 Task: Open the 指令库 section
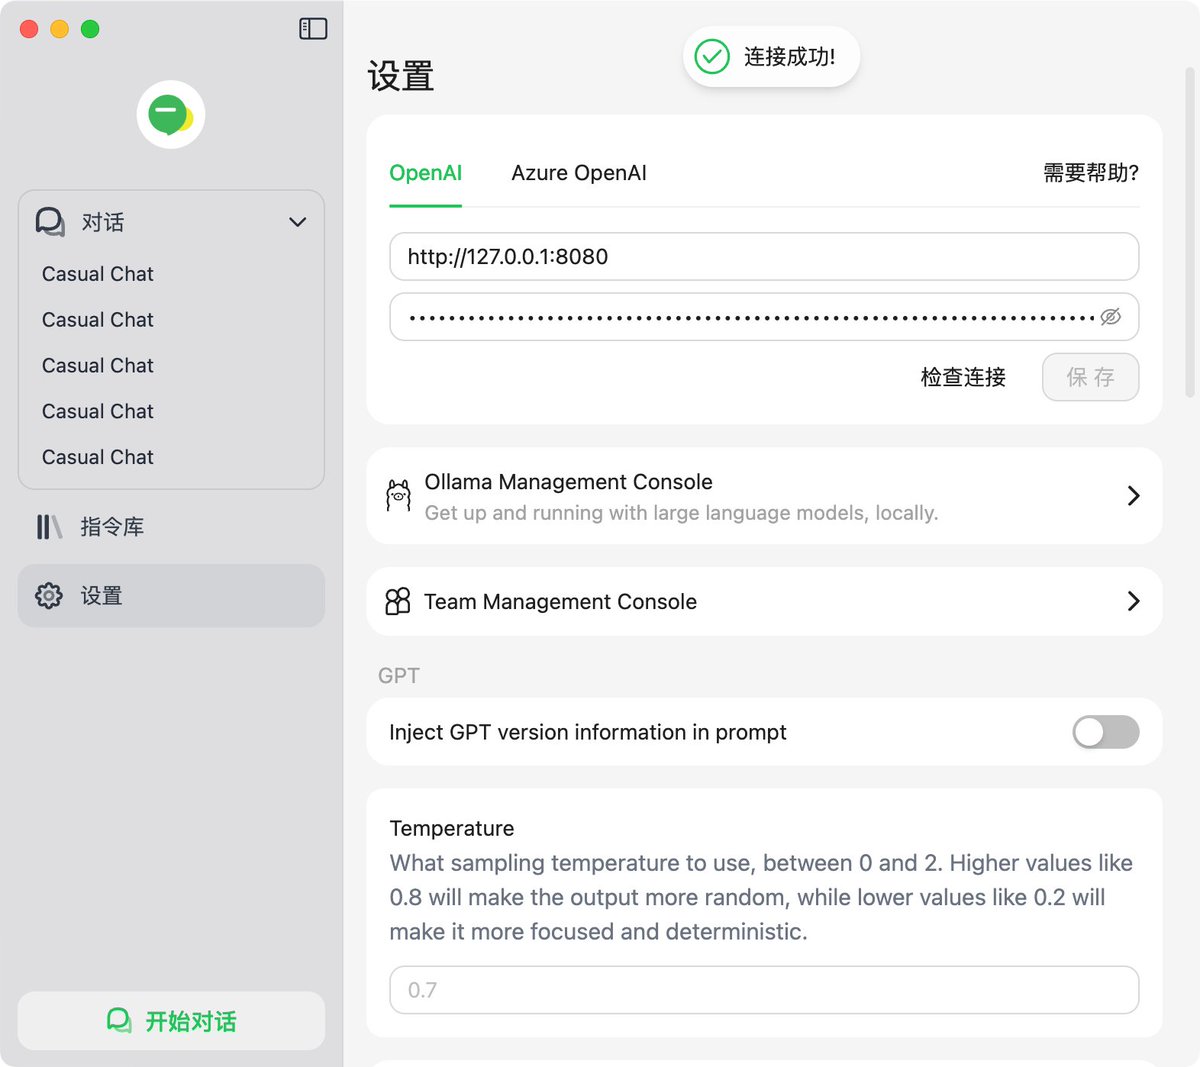click(171, 527)
